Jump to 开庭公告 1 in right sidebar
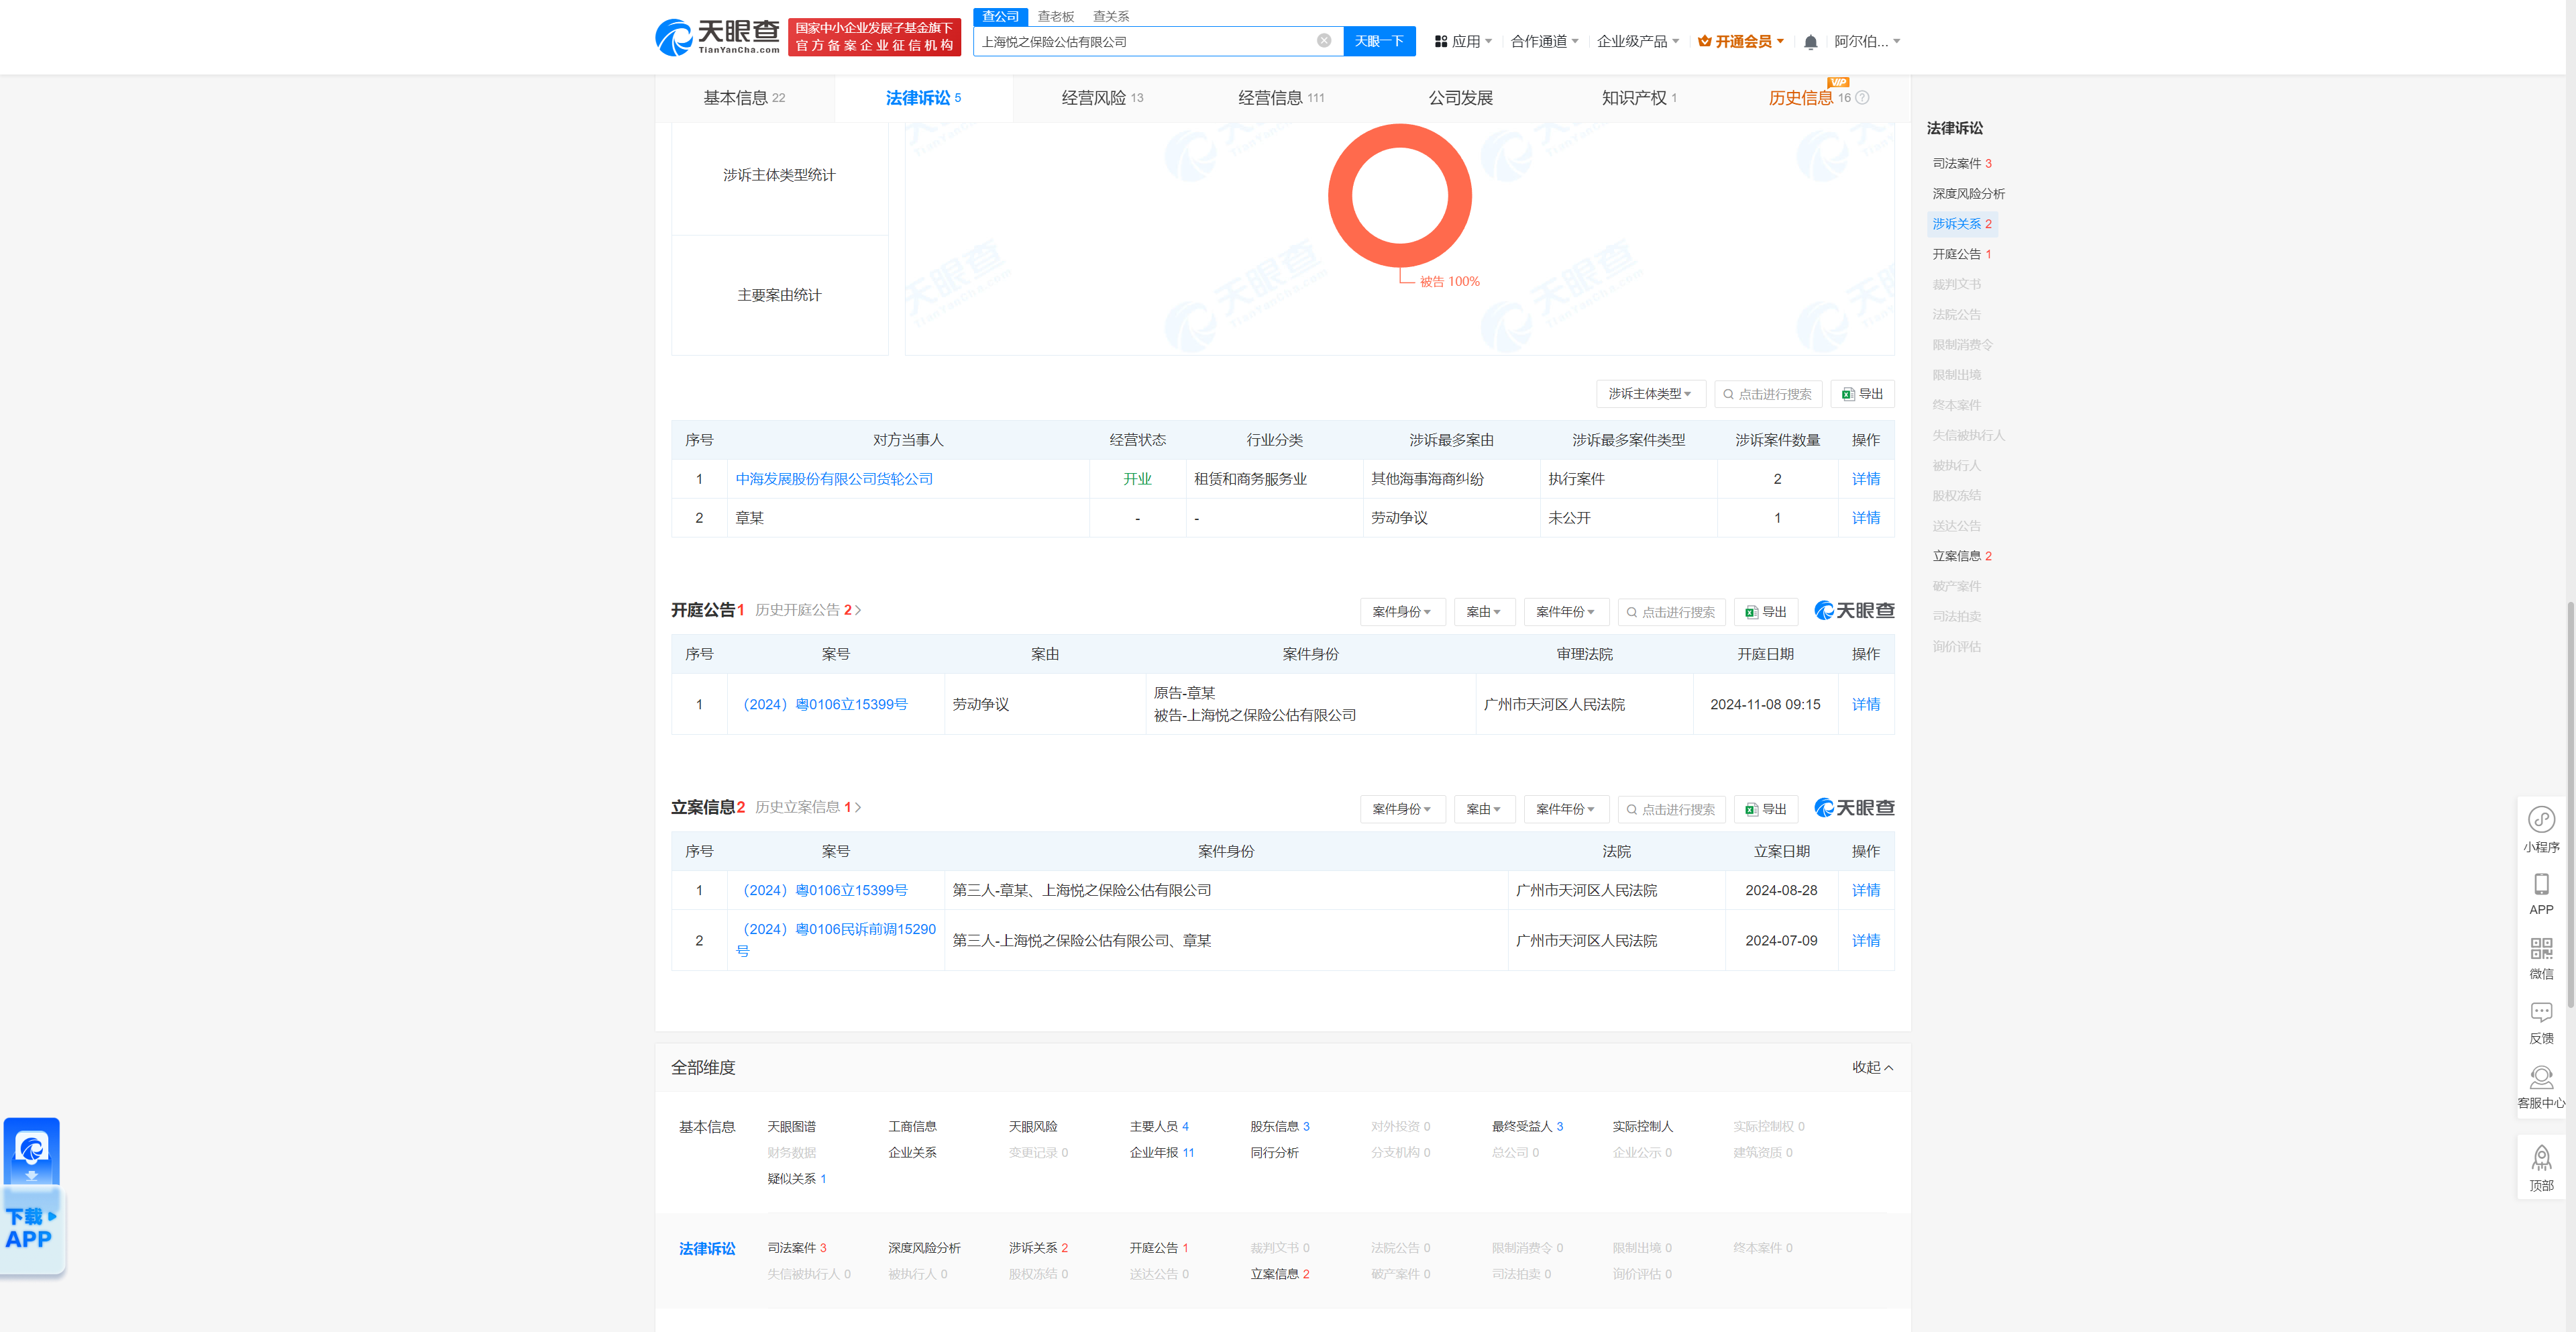Screen dimensions: 2576x1332 (x=1961, y=254)
